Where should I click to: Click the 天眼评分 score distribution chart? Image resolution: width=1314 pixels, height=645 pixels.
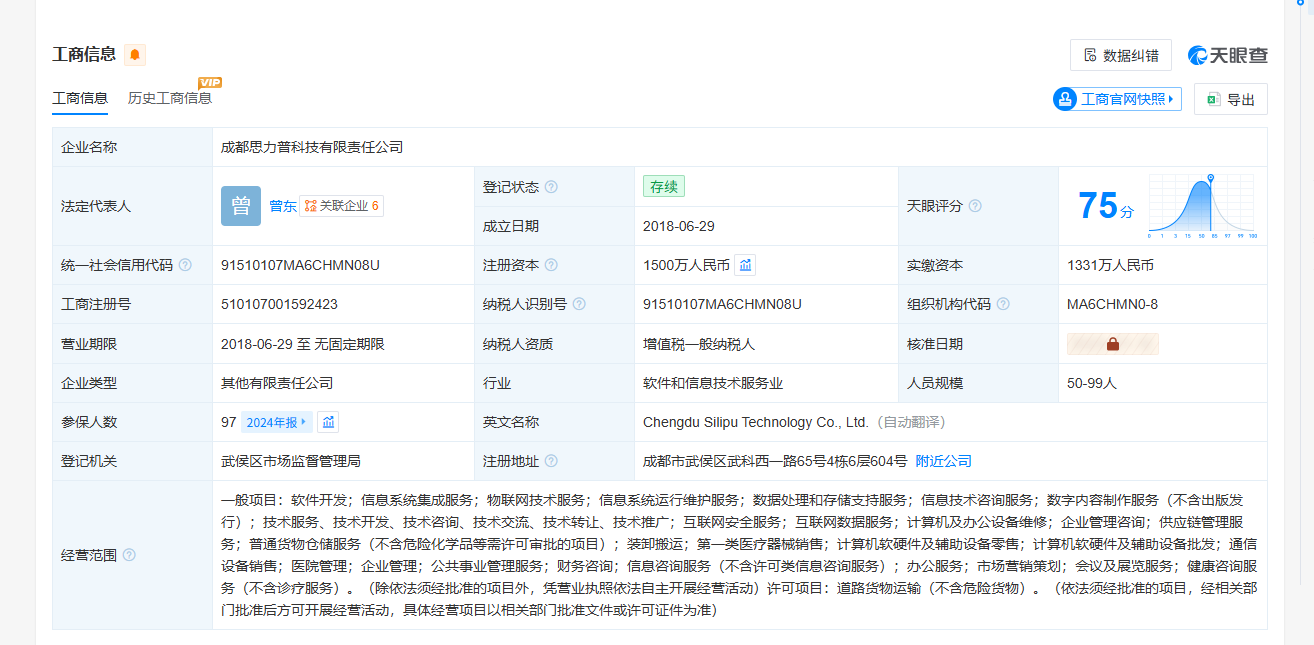1203,206
